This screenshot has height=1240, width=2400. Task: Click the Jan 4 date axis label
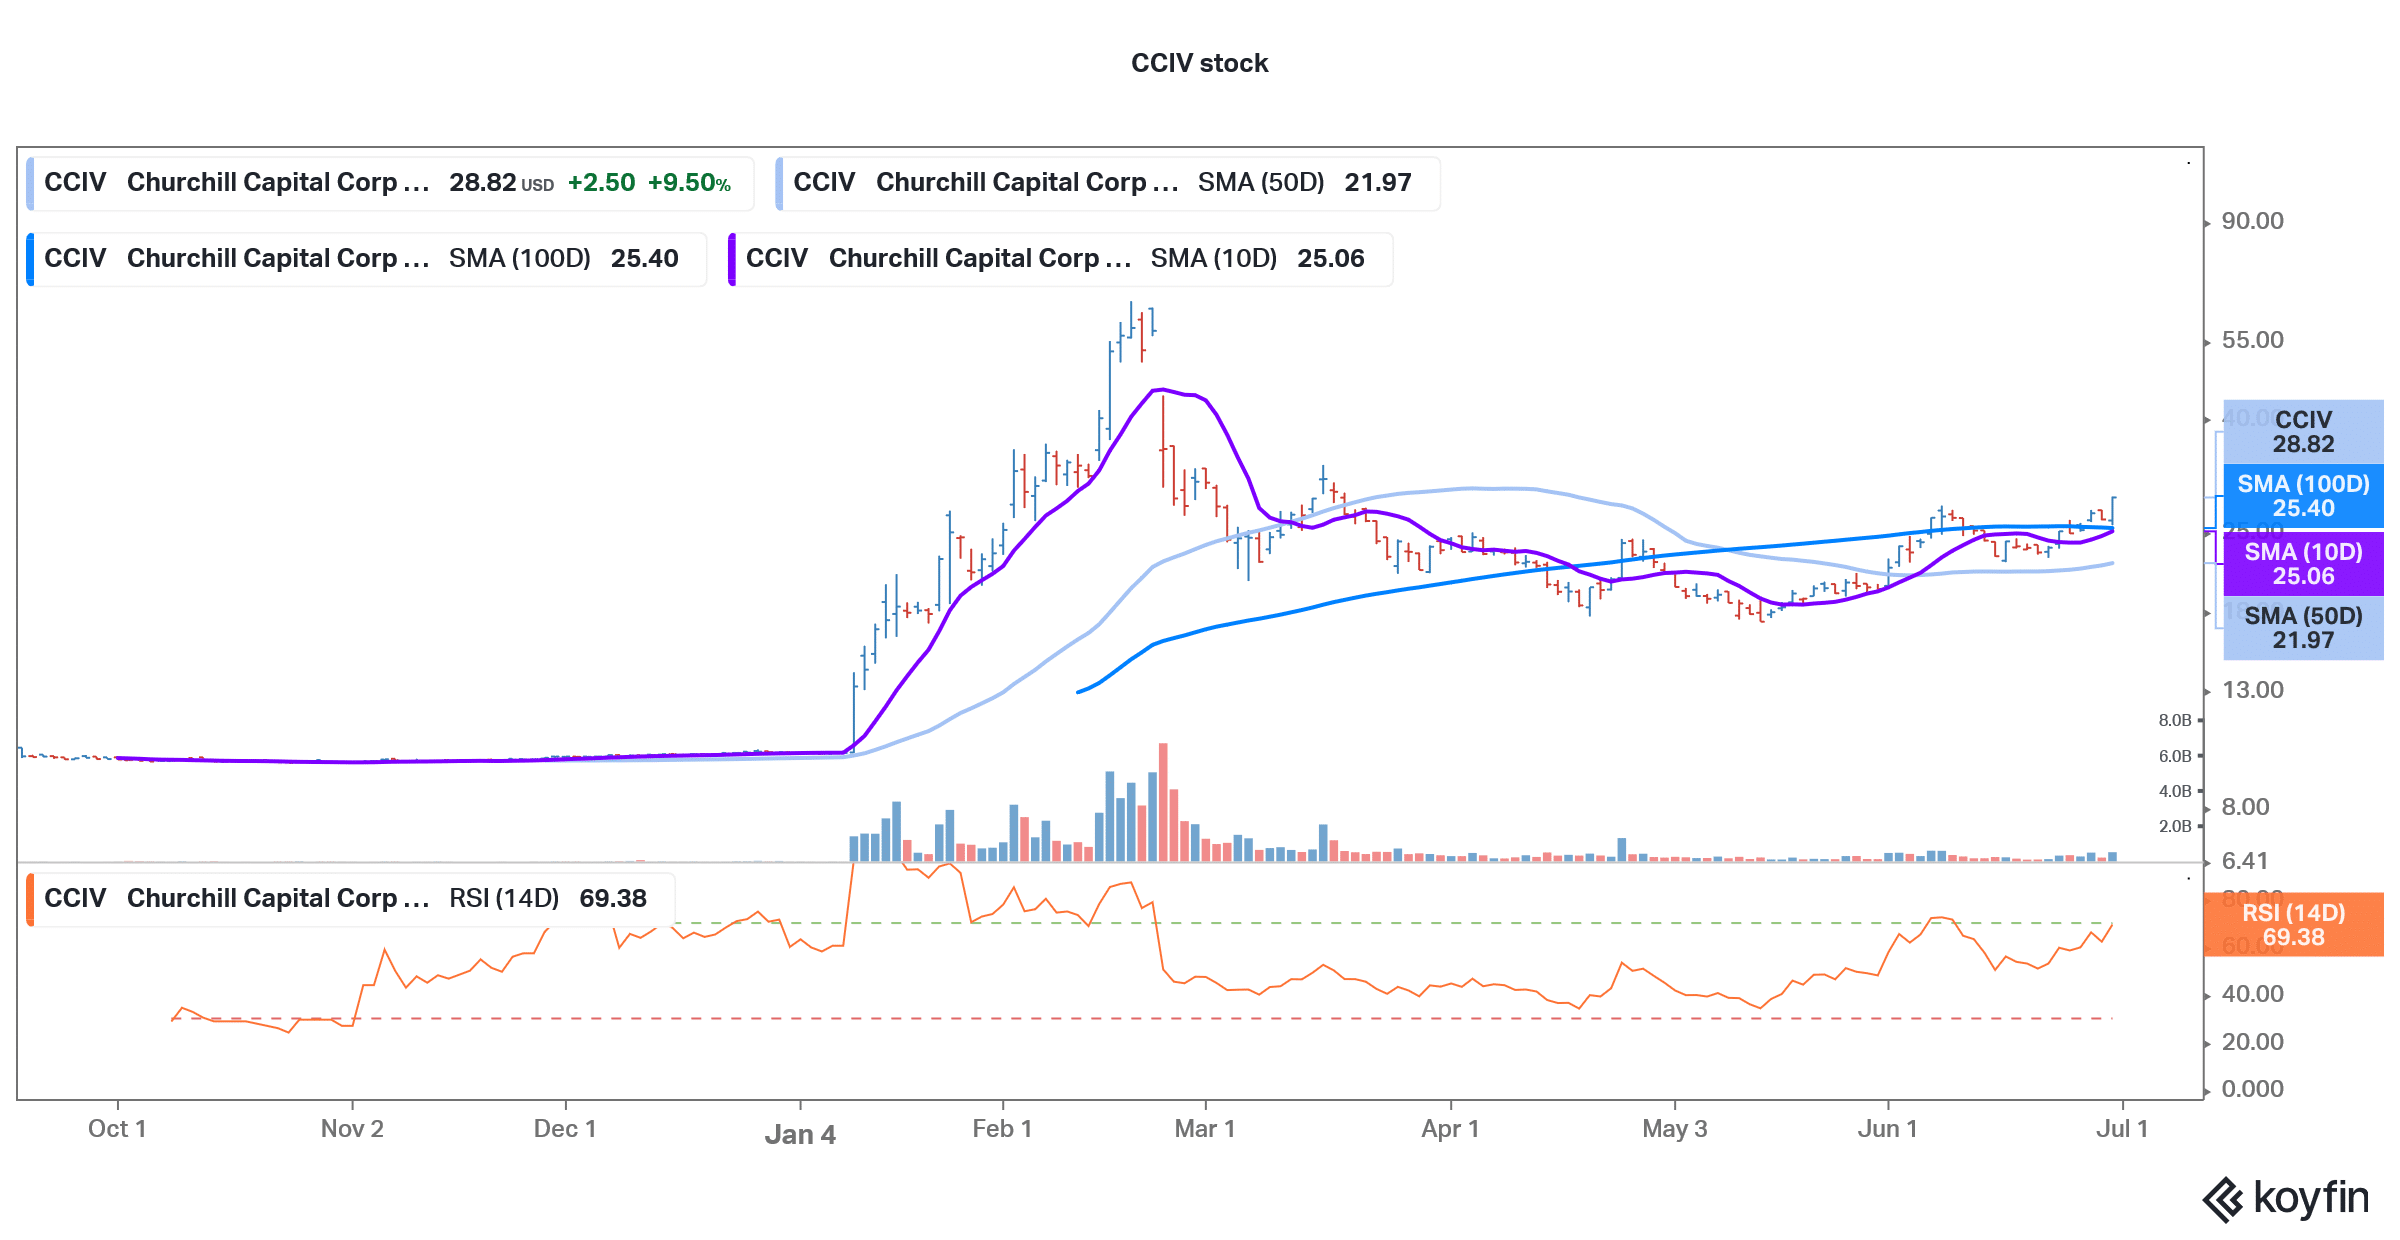(x=800, y=1134)
